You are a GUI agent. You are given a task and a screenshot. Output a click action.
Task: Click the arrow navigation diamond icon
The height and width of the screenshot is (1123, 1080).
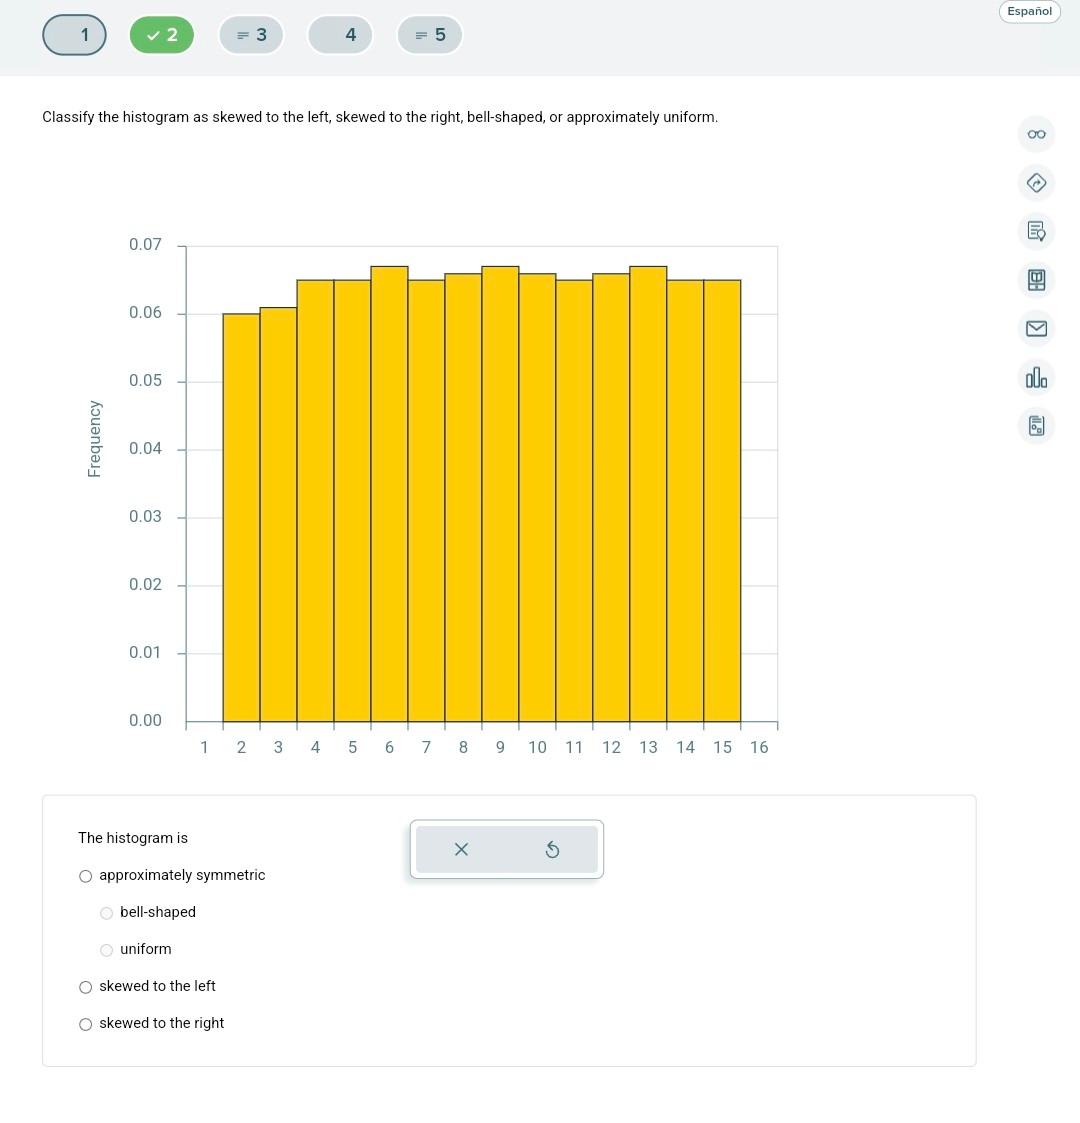(x=1036, y=183)
